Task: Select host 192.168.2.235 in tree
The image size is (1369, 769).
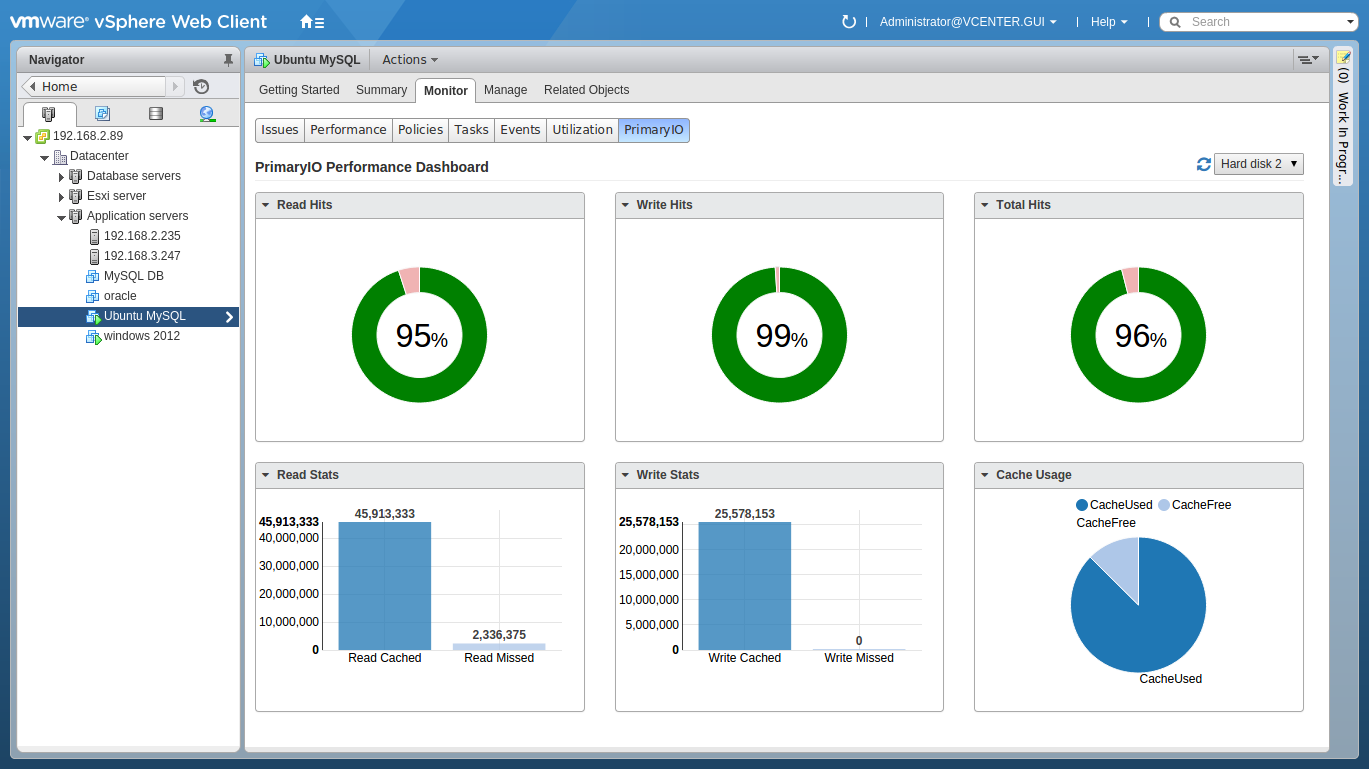Action: [142, 236]
